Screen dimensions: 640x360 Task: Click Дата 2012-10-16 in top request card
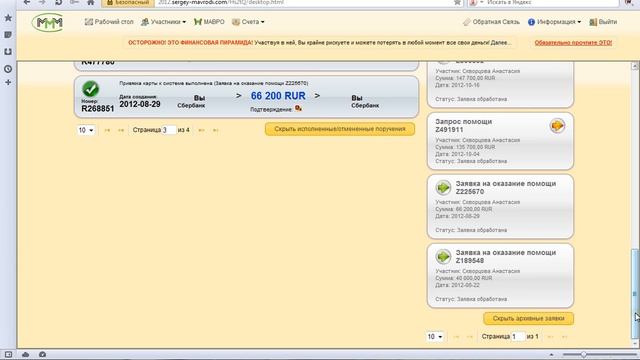[x=457, y=85]
